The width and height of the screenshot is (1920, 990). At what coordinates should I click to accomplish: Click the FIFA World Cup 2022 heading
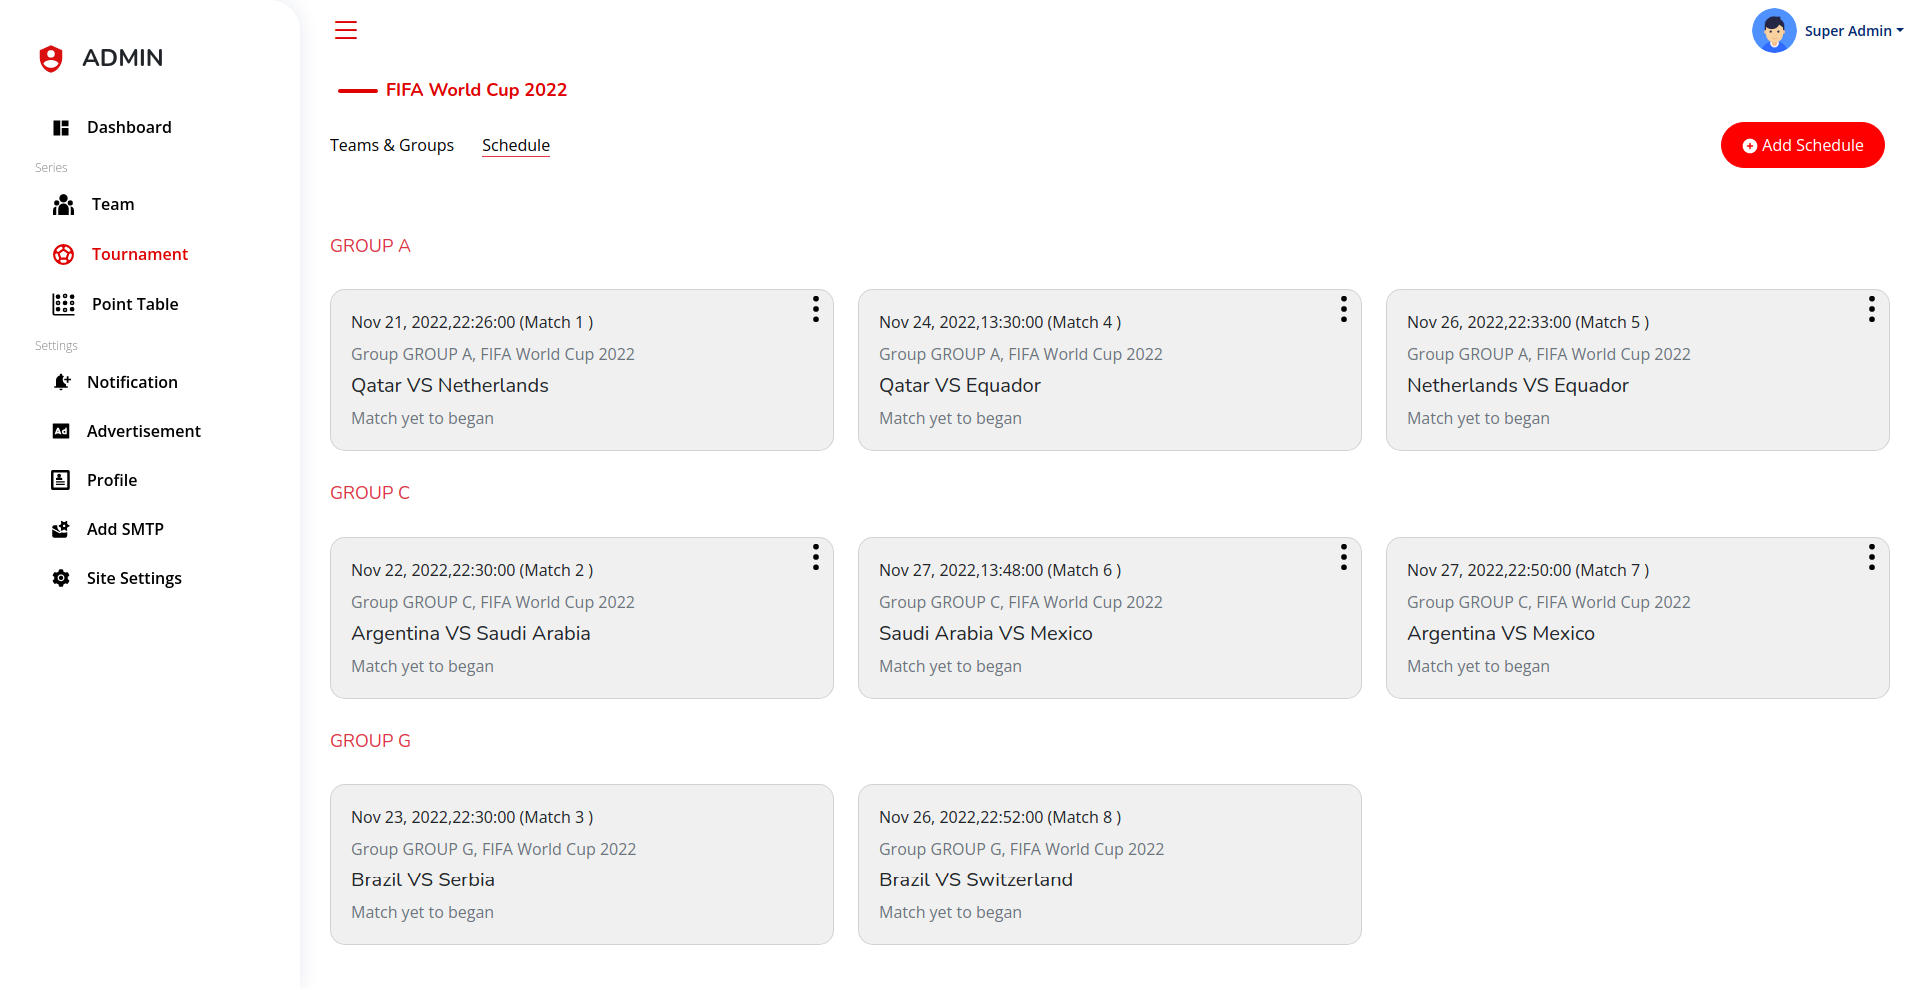(x=476, y=90)
